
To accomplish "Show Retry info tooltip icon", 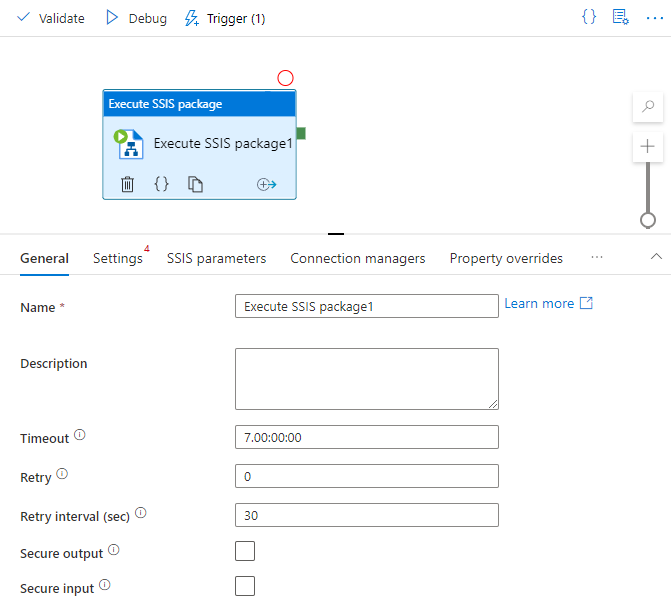I will pyautogui.click(x=62, y=474).
